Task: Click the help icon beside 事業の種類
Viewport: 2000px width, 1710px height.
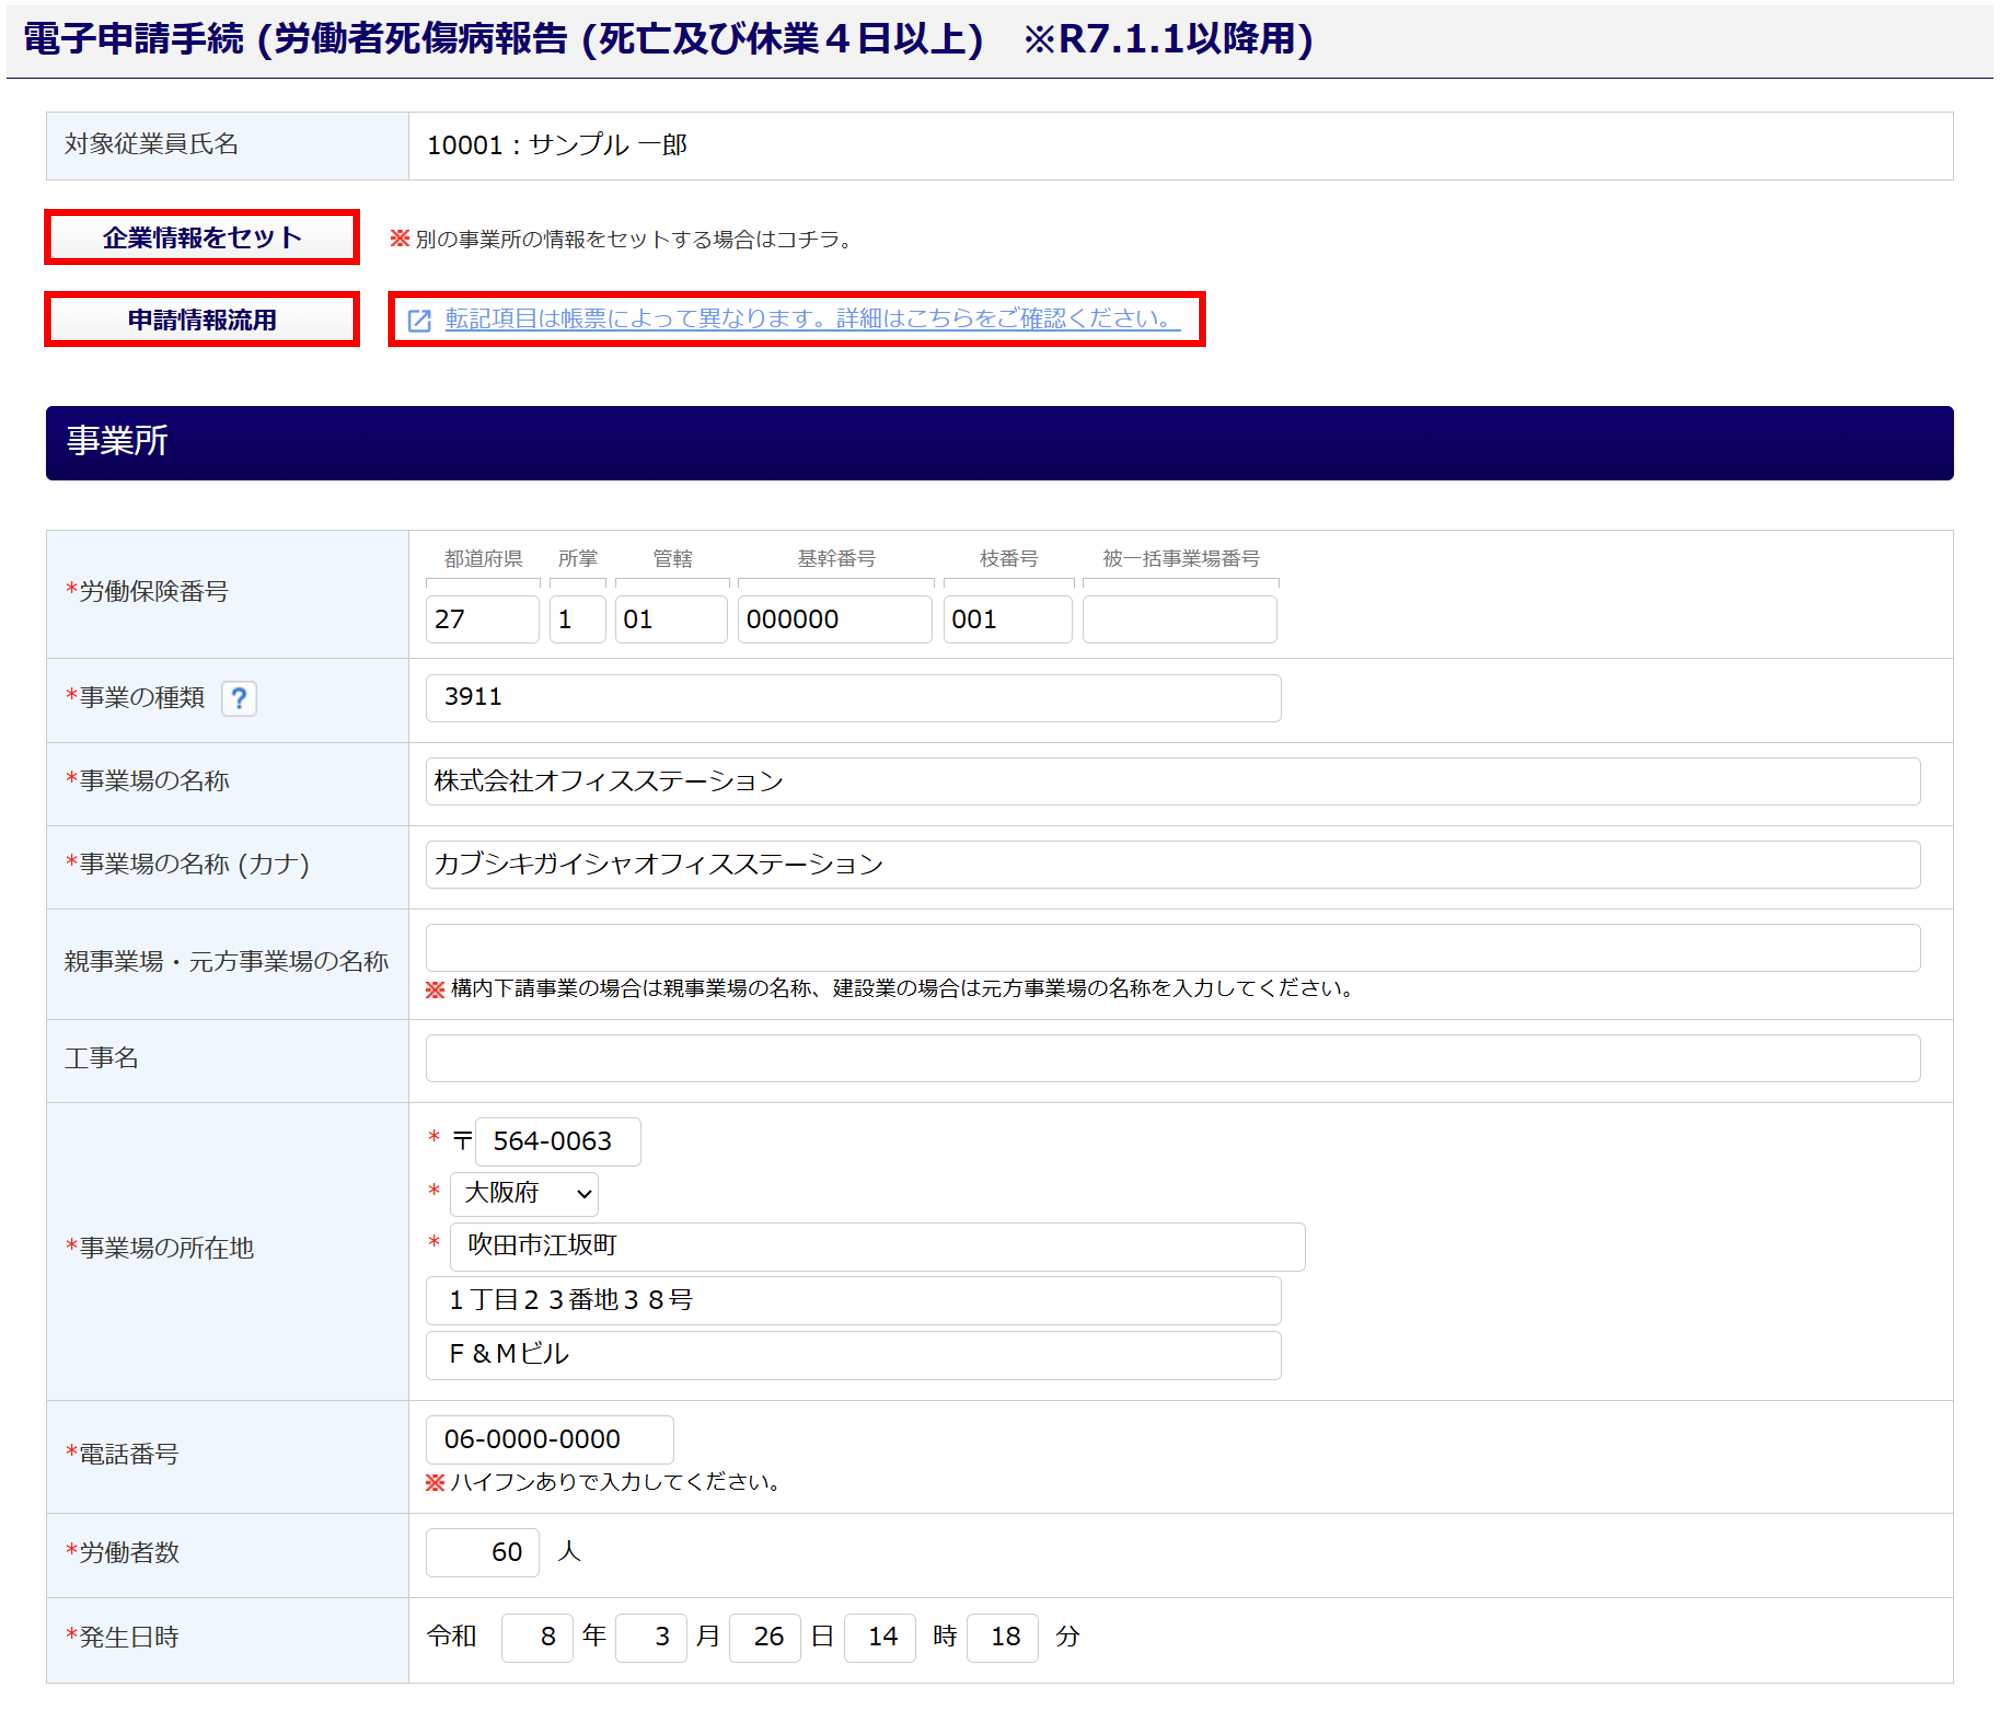Action: (238, 698)
